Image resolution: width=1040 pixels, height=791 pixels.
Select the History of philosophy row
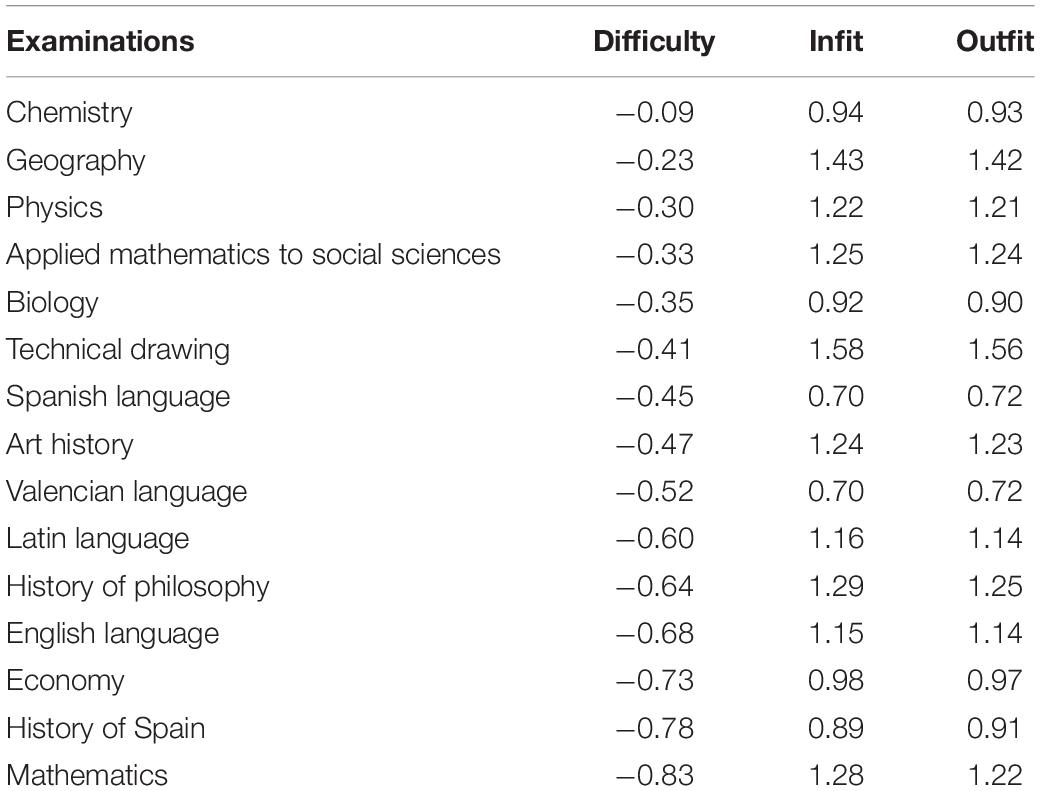520,586
